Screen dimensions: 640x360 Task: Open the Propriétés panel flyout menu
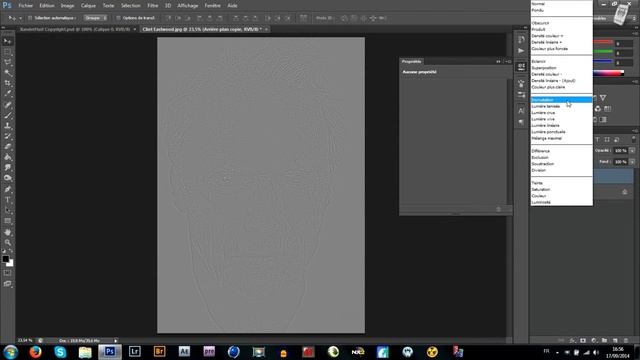click(x=508, y=62)
